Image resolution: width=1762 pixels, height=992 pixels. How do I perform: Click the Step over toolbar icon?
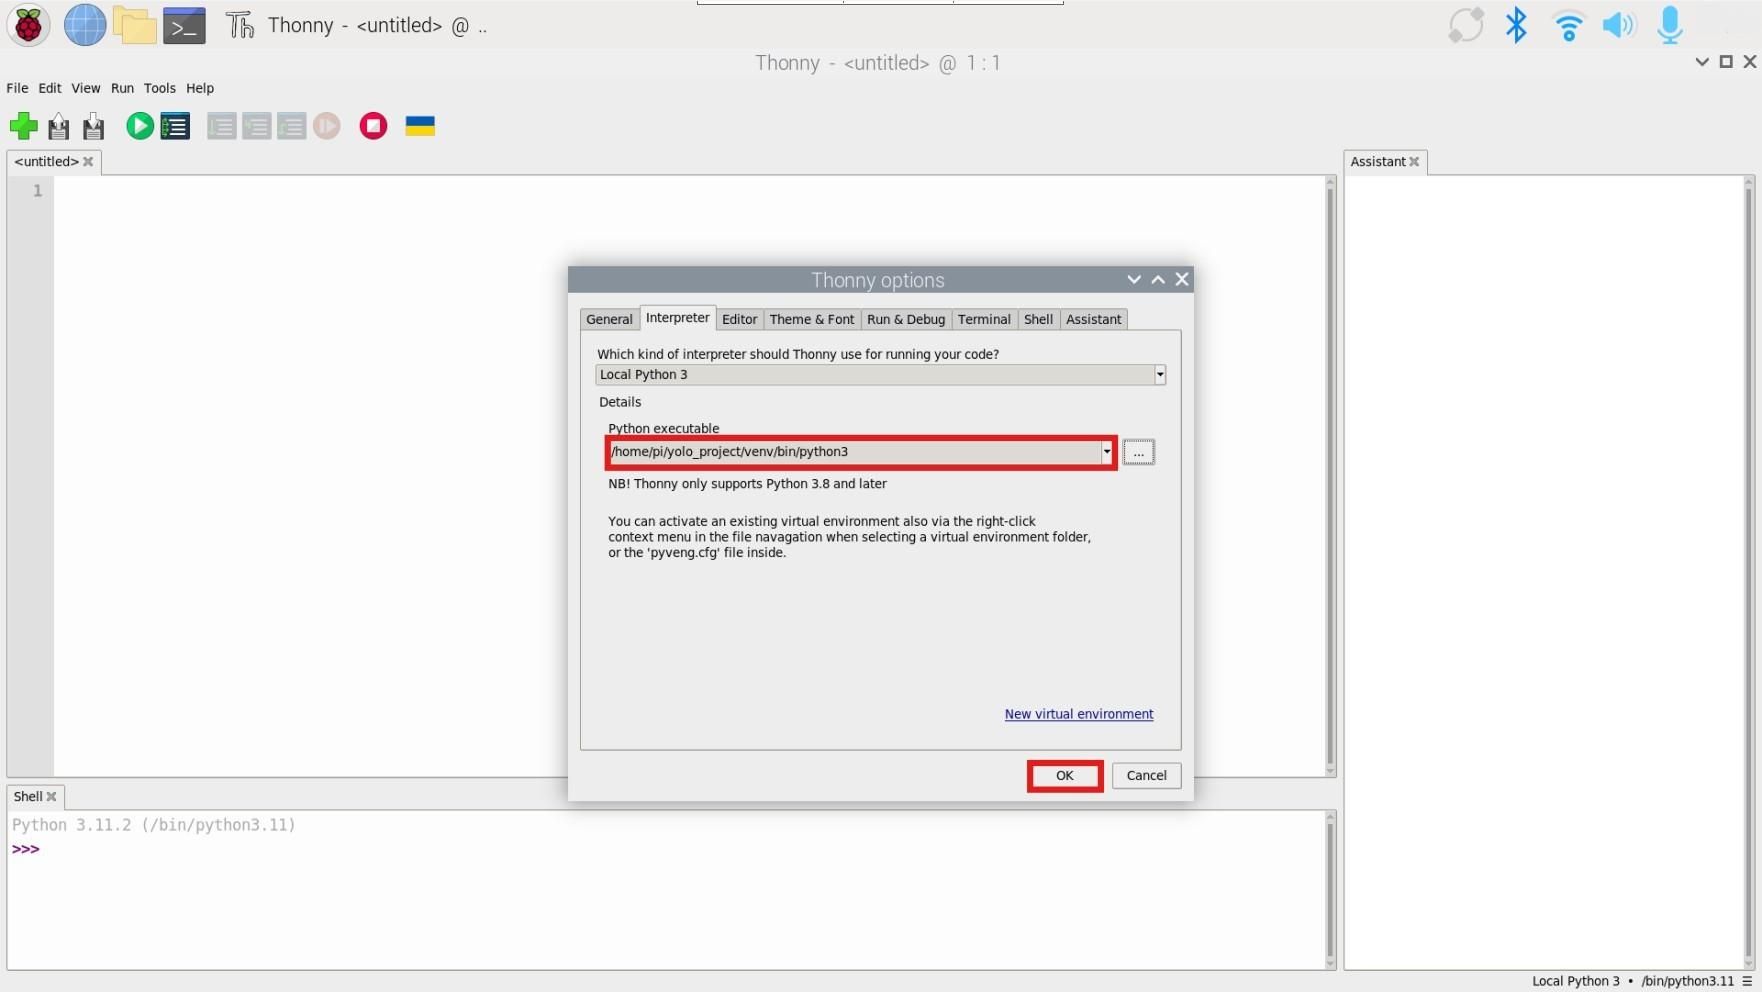tap(221, 126)
